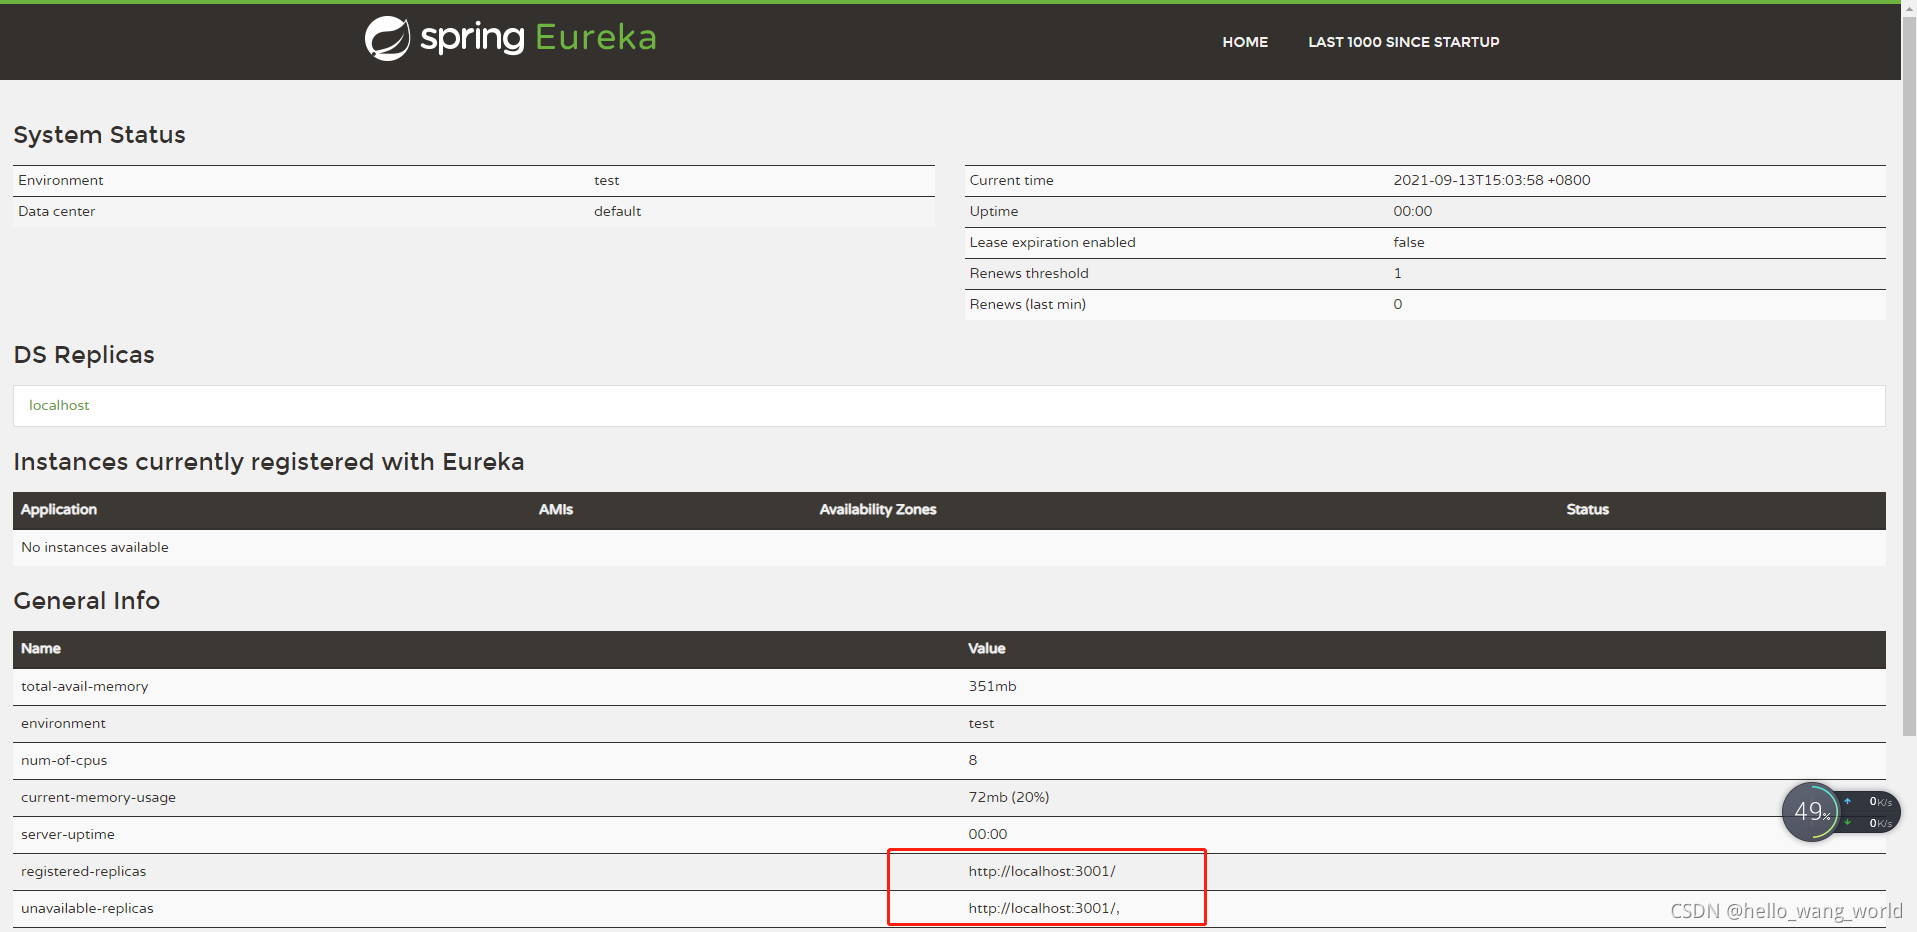Click the AMIs column header

click(556, 509)
